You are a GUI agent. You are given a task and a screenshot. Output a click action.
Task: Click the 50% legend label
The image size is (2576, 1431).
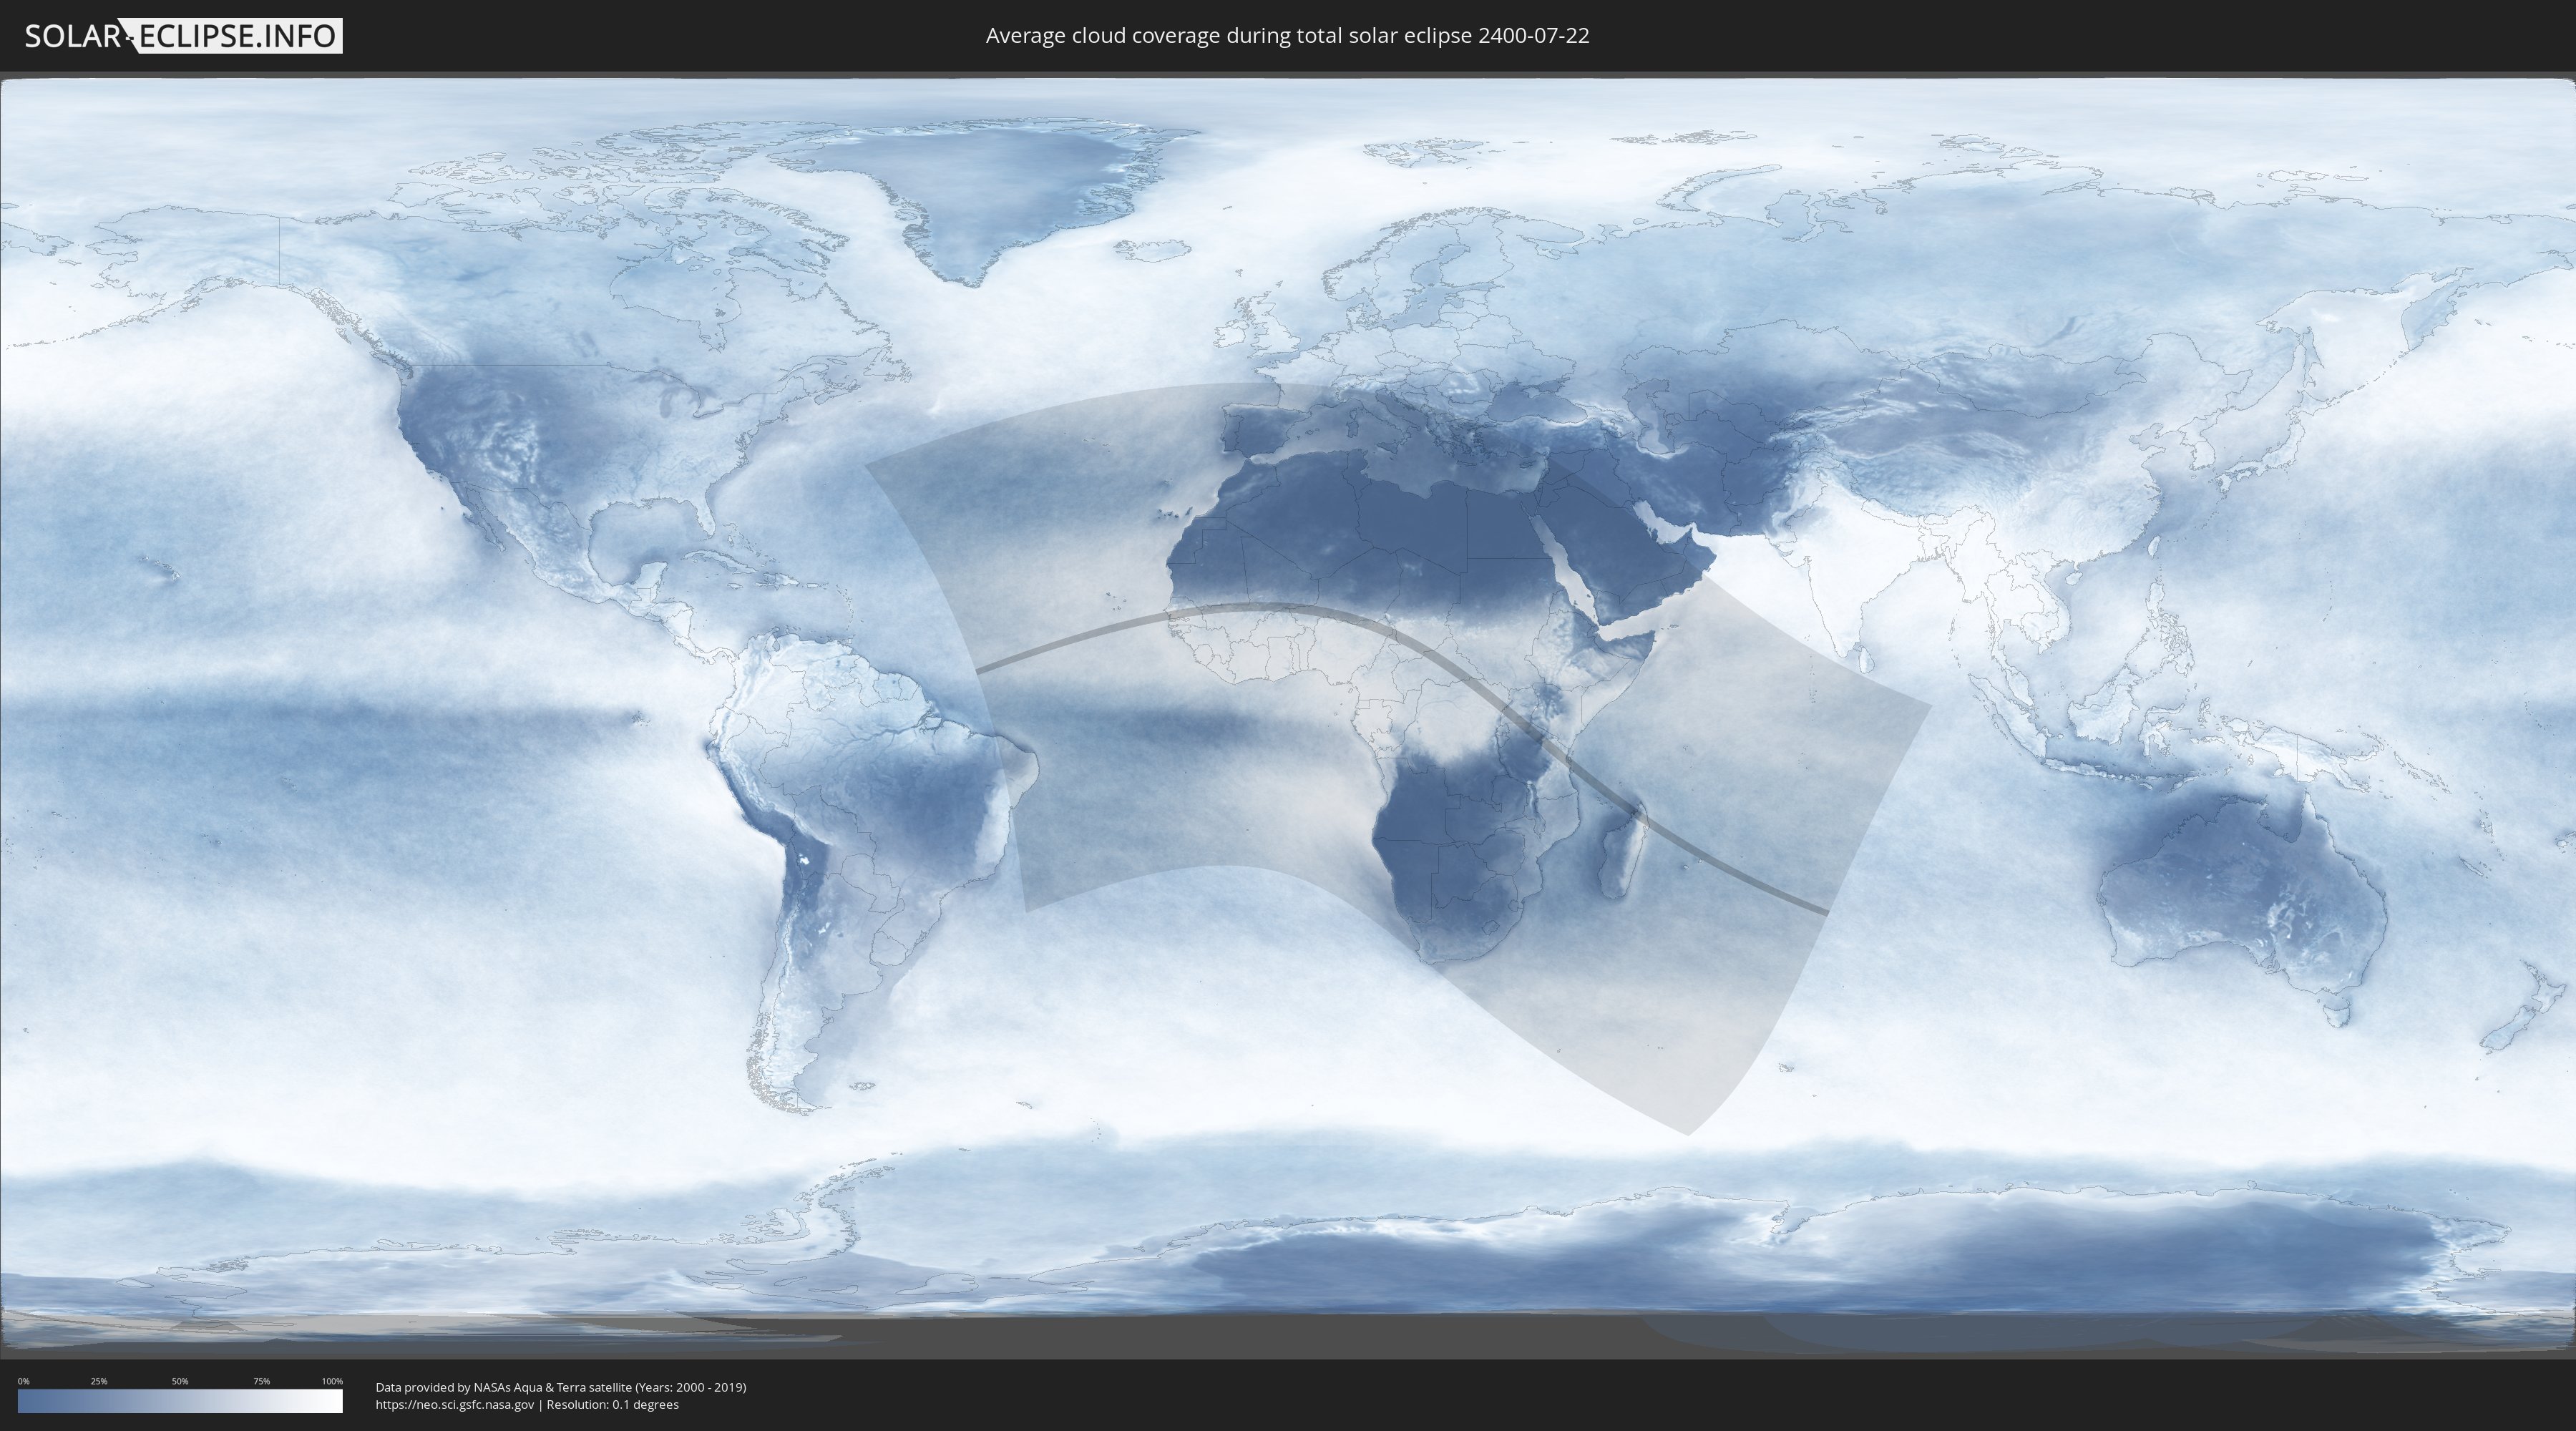pos(180,1381)
